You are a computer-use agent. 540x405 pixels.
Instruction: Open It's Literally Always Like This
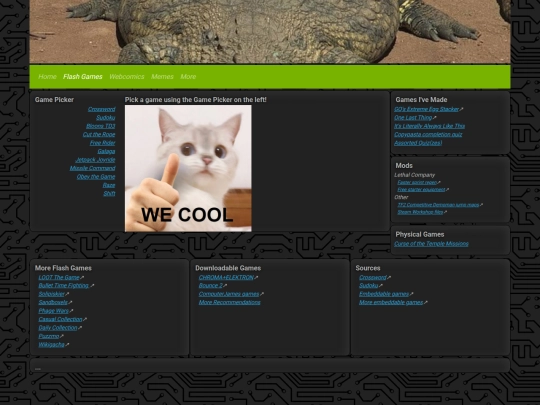(429, 126)
